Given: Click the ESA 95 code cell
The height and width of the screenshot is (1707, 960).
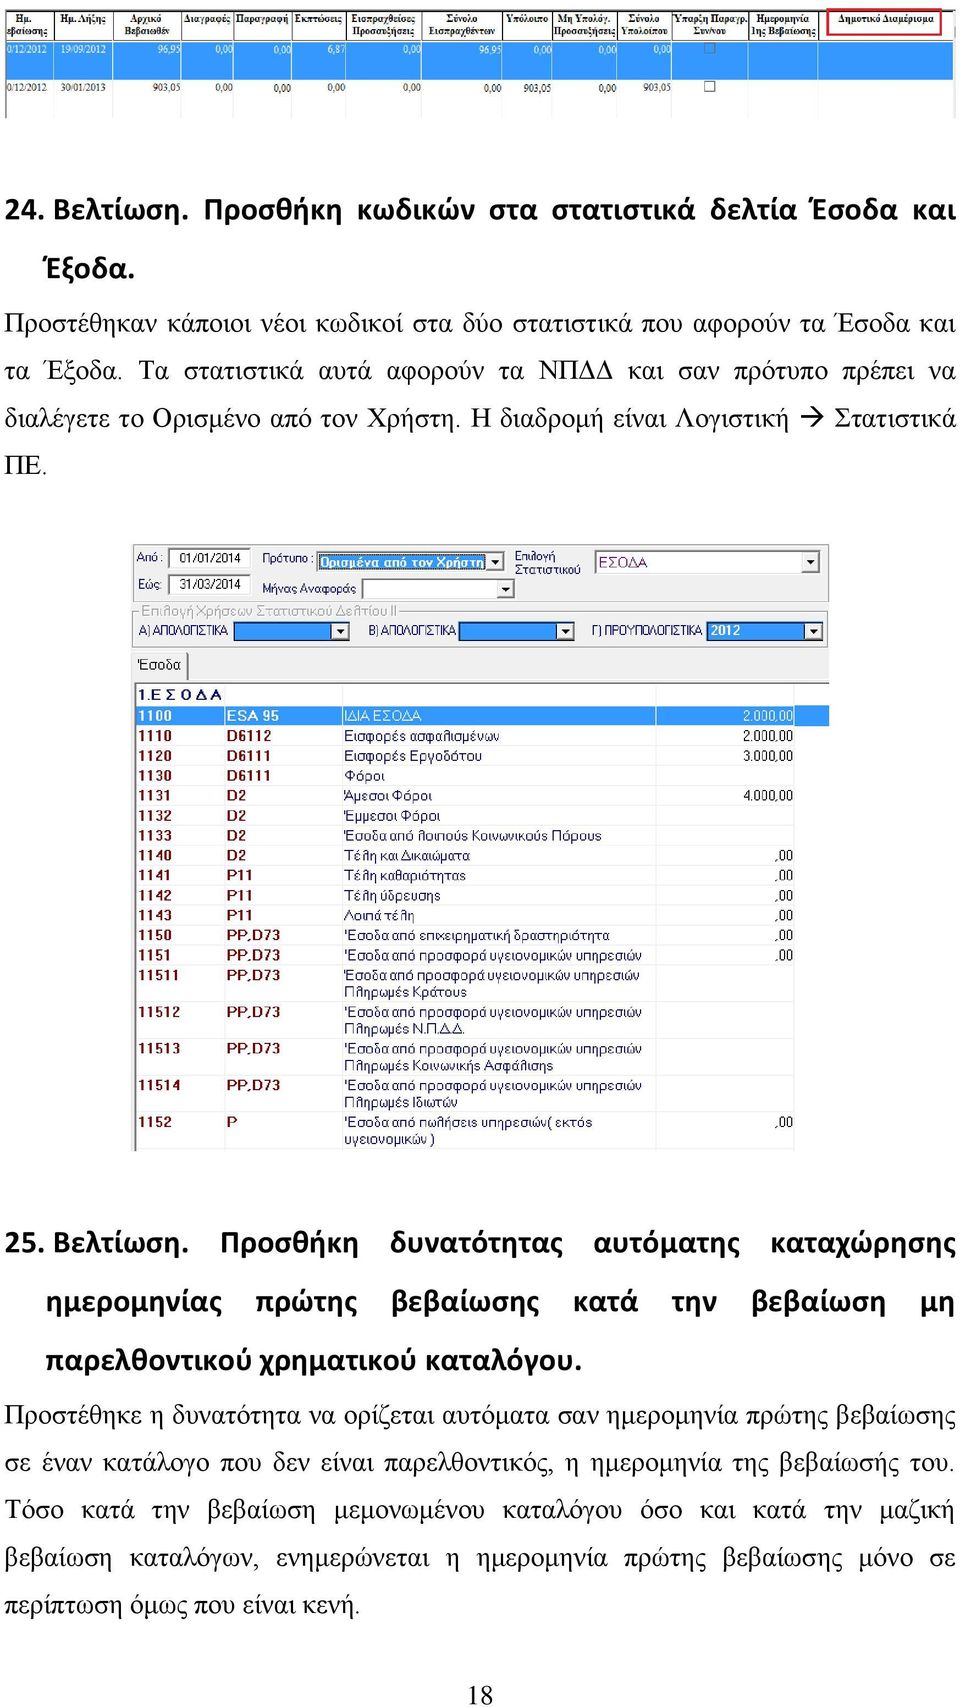Looking at the screenshot, I should 283,716.
